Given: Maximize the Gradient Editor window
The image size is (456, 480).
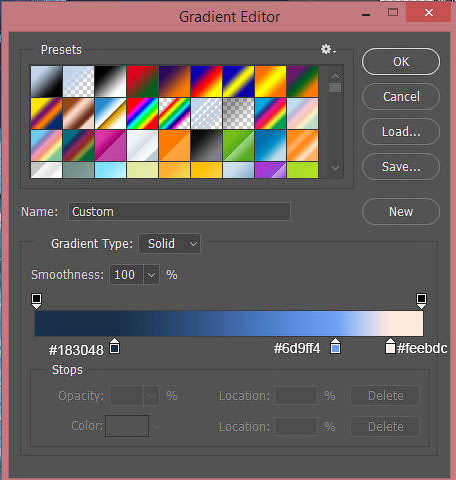Looking at the screenshot, I should pos(393,13).
